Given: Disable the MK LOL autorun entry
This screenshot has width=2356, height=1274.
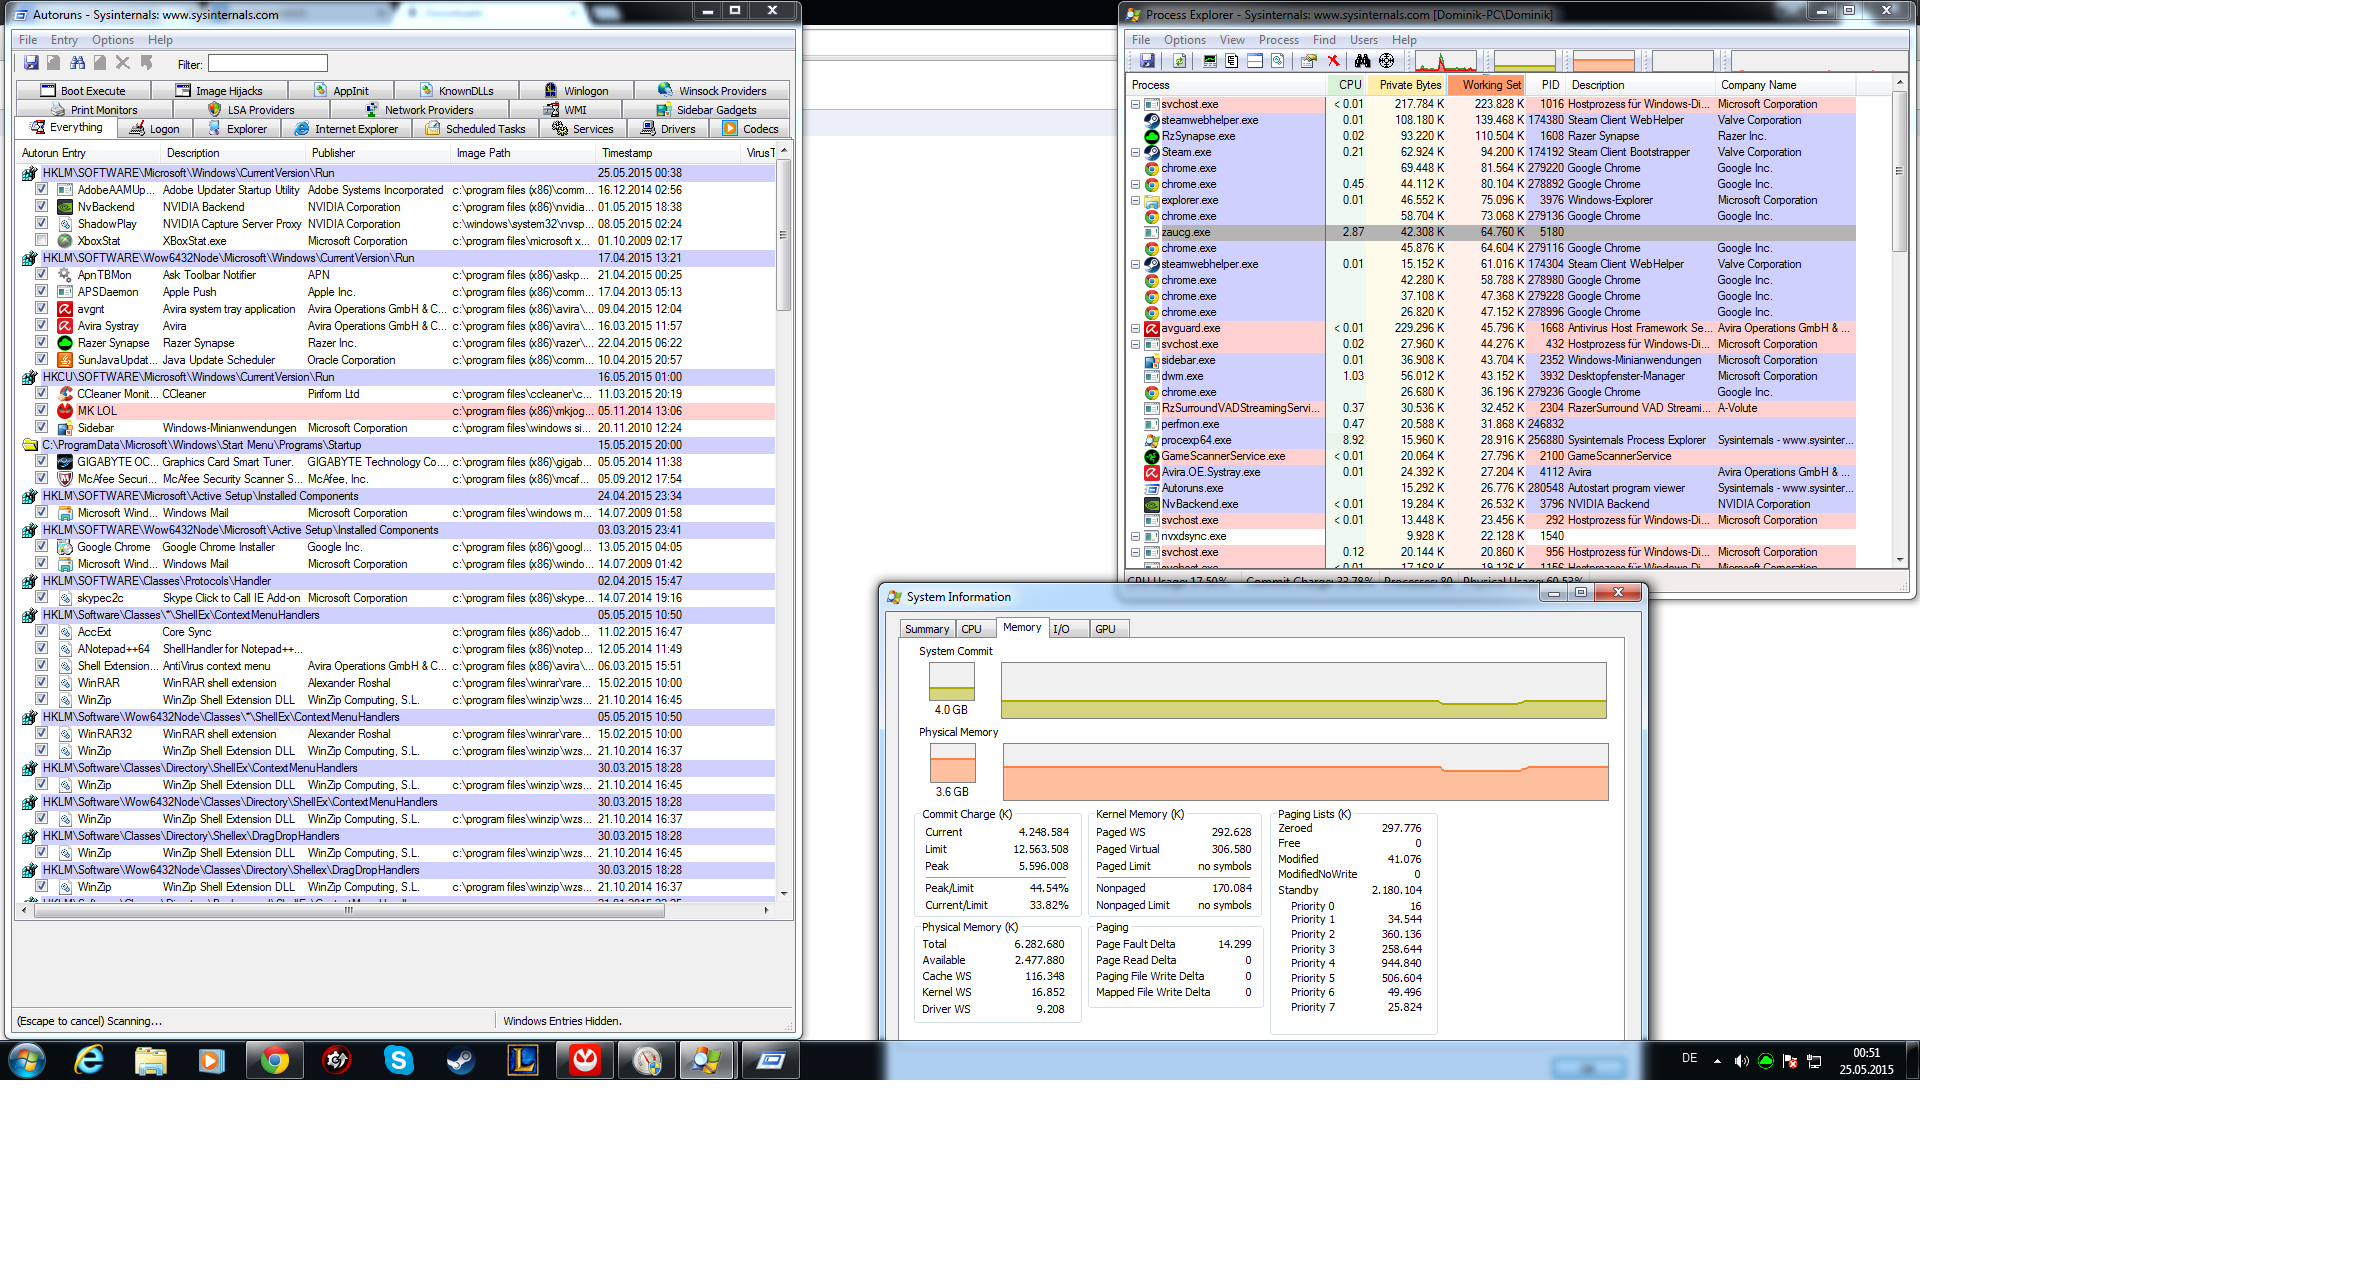Looking at the screenshot, I should pos(41,410).
